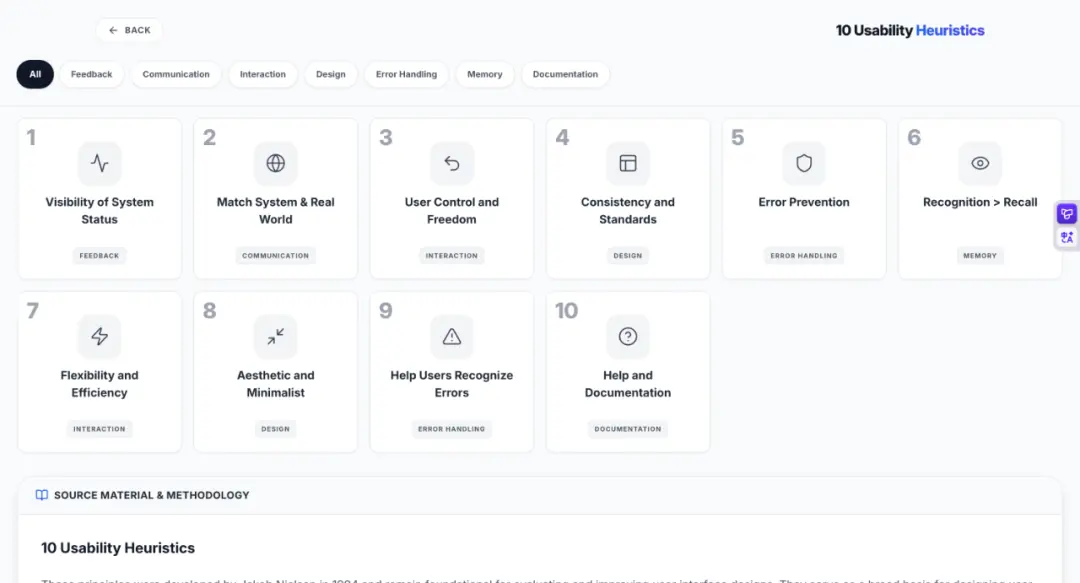This screenshot has height=583, width=1080.
Task: Click the purple extension icon at the right edge
Action: coord(1067,214)
